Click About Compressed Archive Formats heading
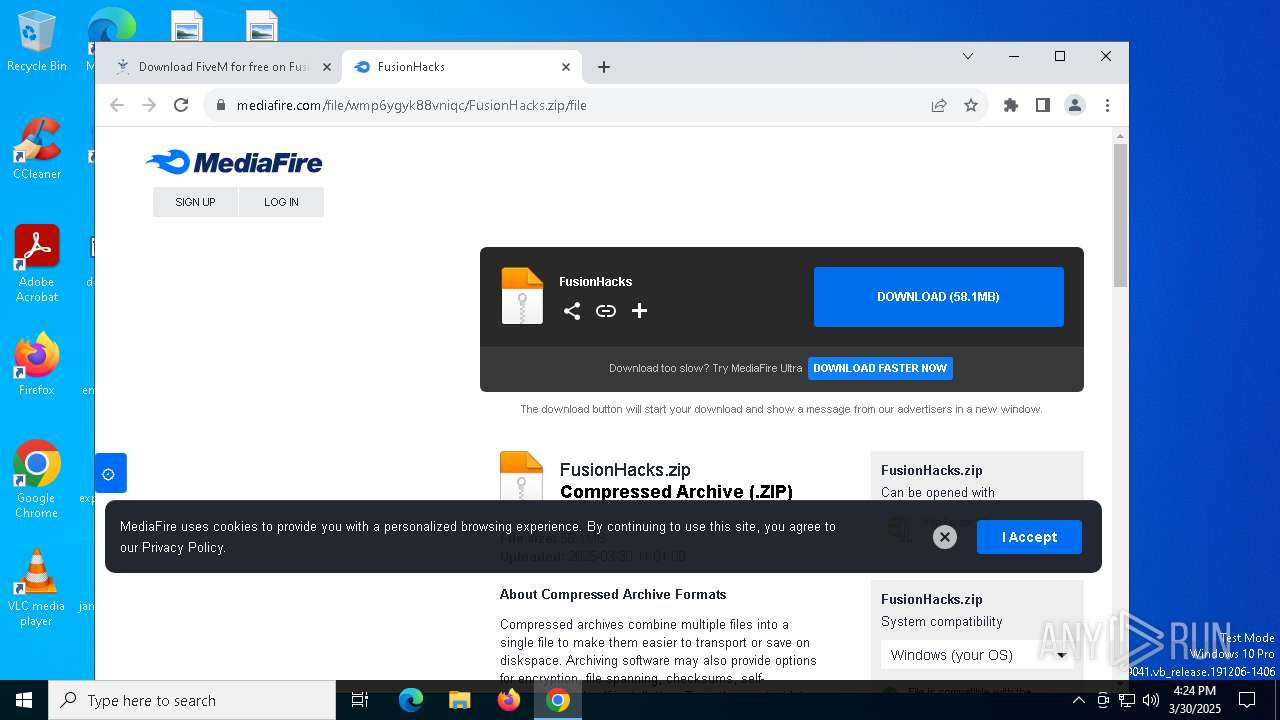This screenshot has width=1280, height=720. 613,594
